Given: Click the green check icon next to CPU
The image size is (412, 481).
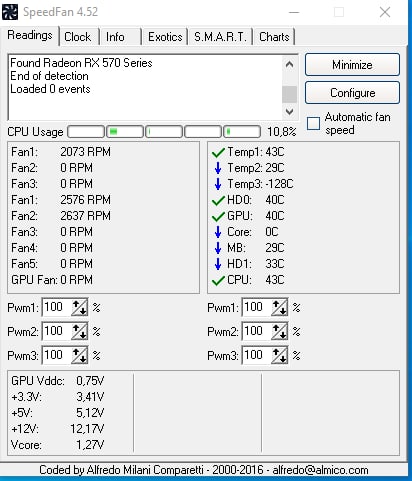Looking at the screenshot, I should click(x=218, y=281).
